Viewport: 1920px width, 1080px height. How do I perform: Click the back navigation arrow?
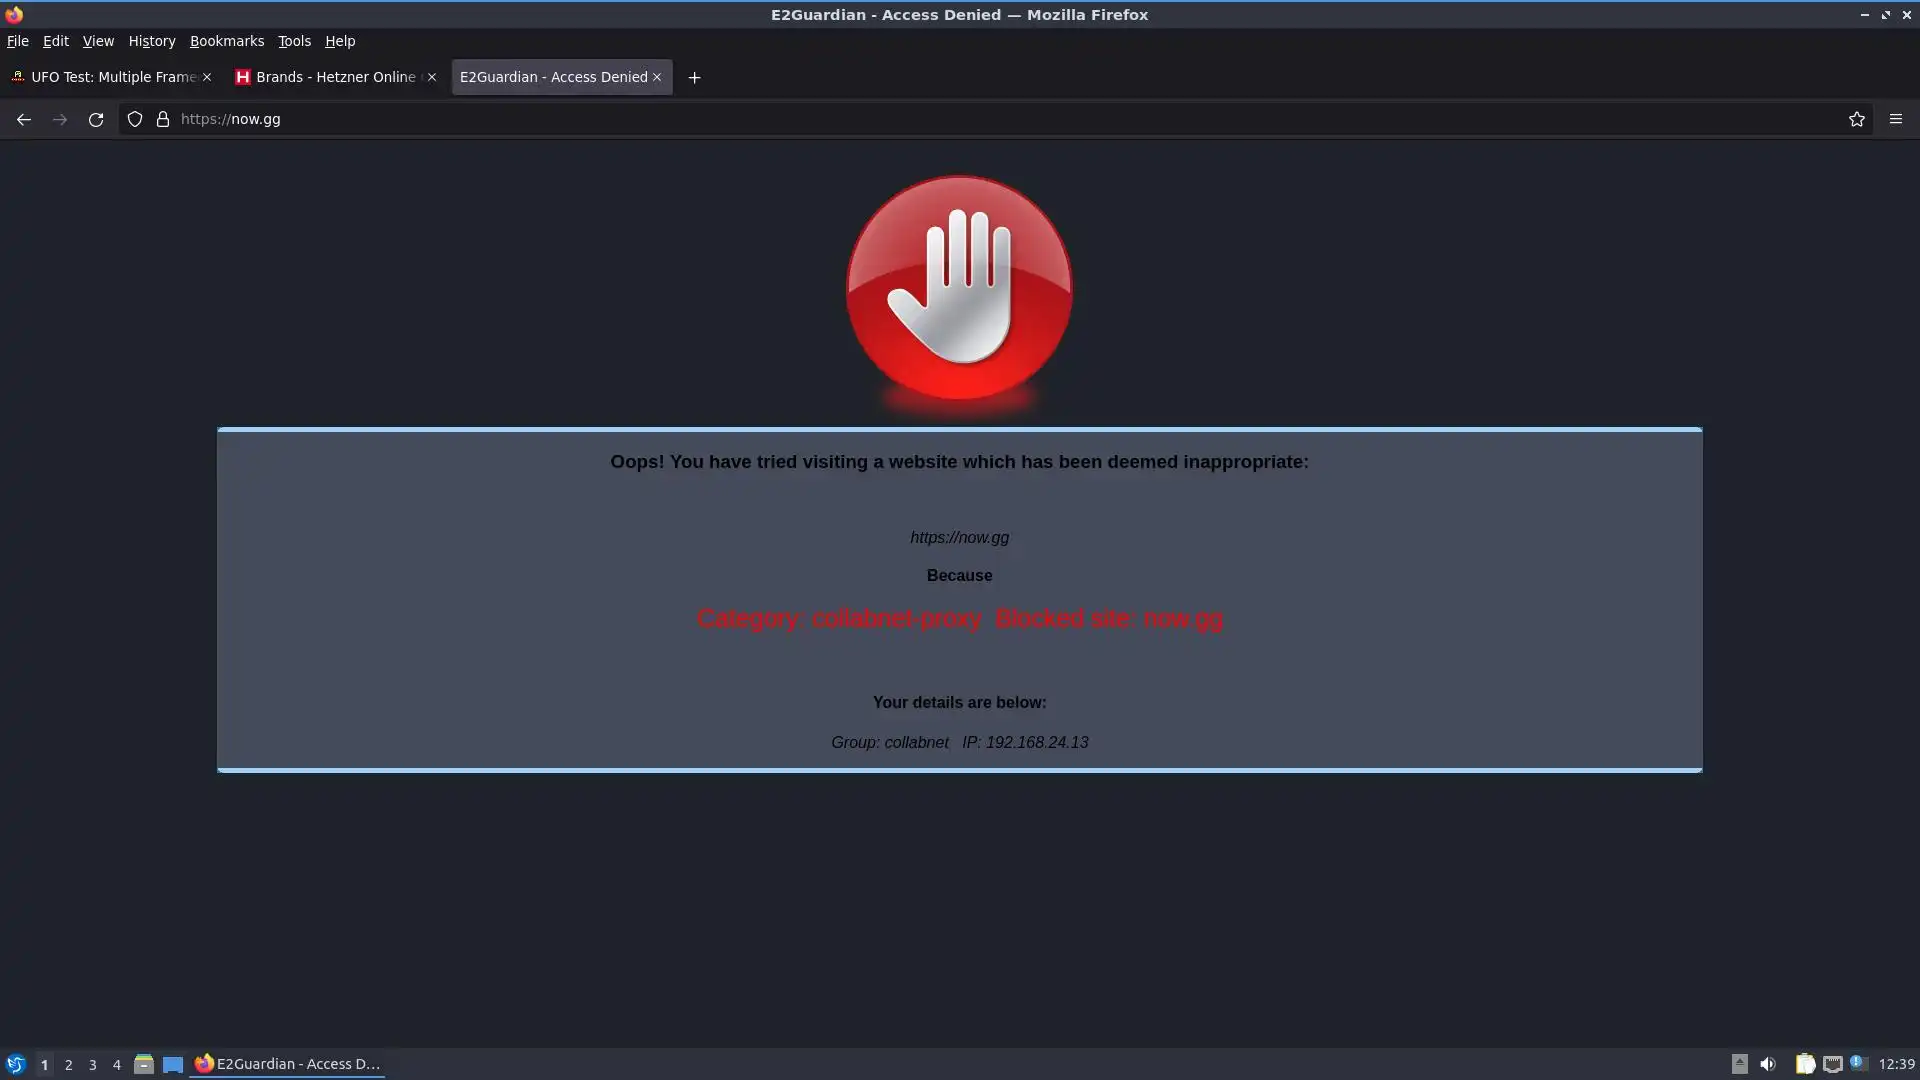point(23,119)
